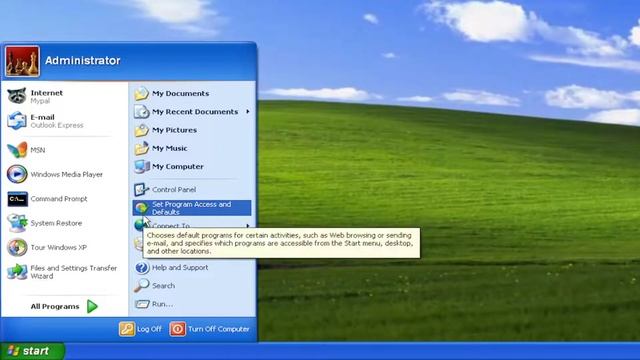Click the Windows Media Player label
Image resolution: width=640 pixels, height=360 pixels.
point(67,175)
